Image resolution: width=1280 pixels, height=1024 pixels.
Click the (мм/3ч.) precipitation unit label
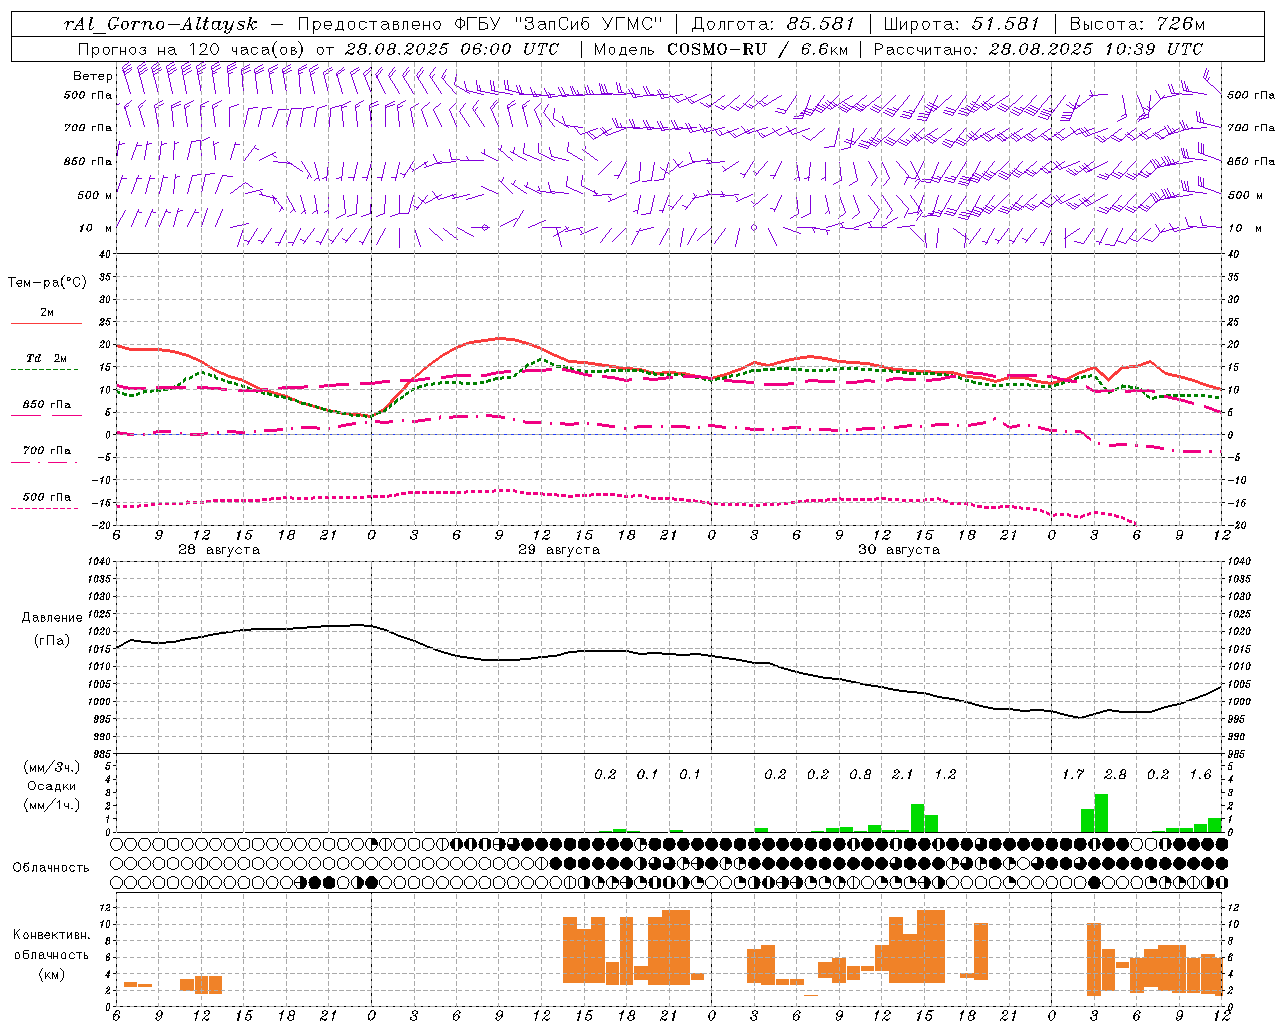[50, 767]
